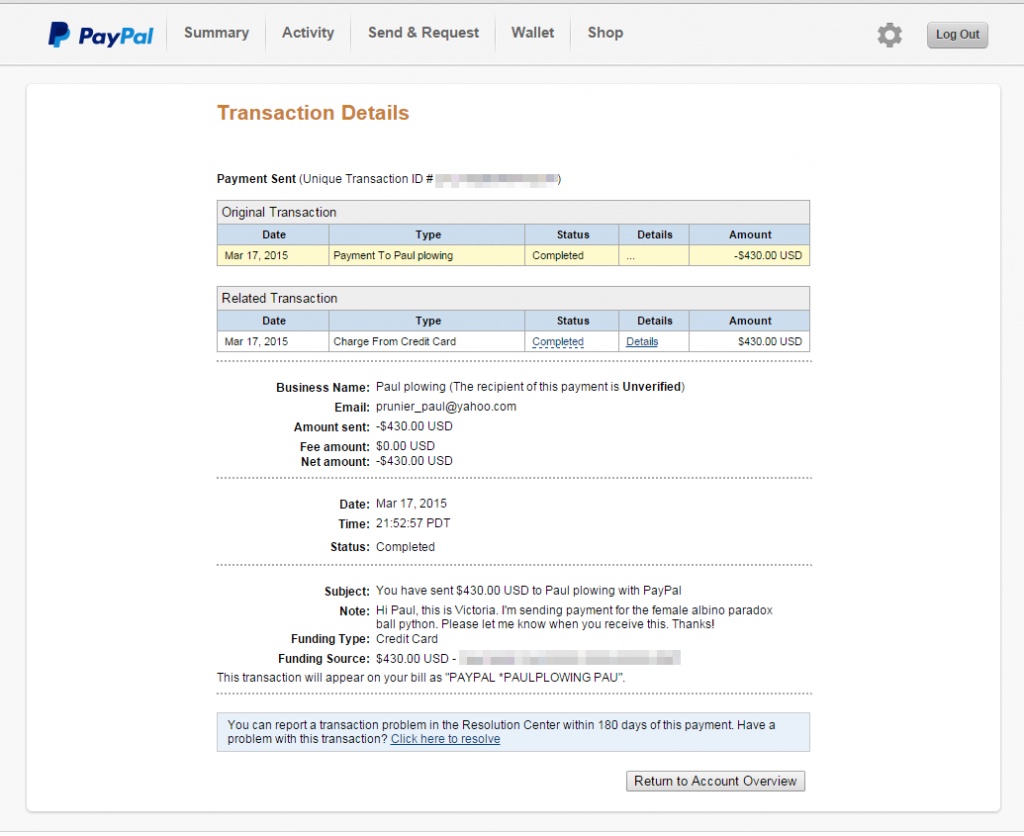Image resolution: width=1024 pixels, height=836 pixels.
Task: Click the Amount sent value -$430.00 USD
Action: pos(414,426)
